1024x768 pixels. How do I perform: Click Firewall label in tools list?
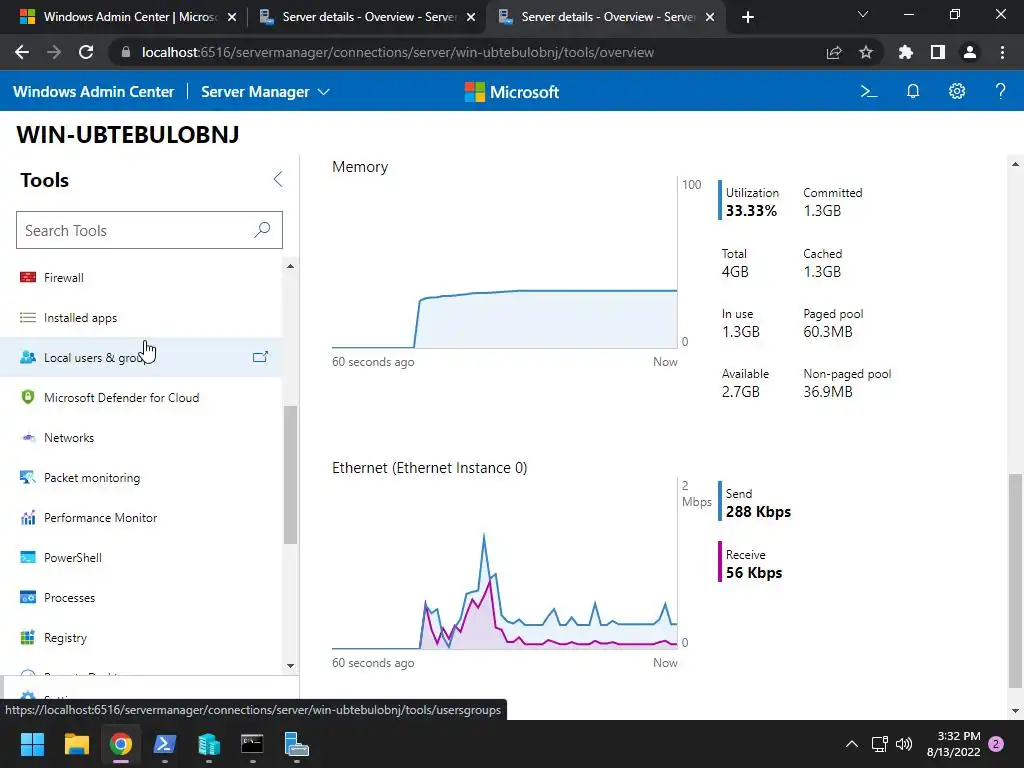click(x=64, y=278)
